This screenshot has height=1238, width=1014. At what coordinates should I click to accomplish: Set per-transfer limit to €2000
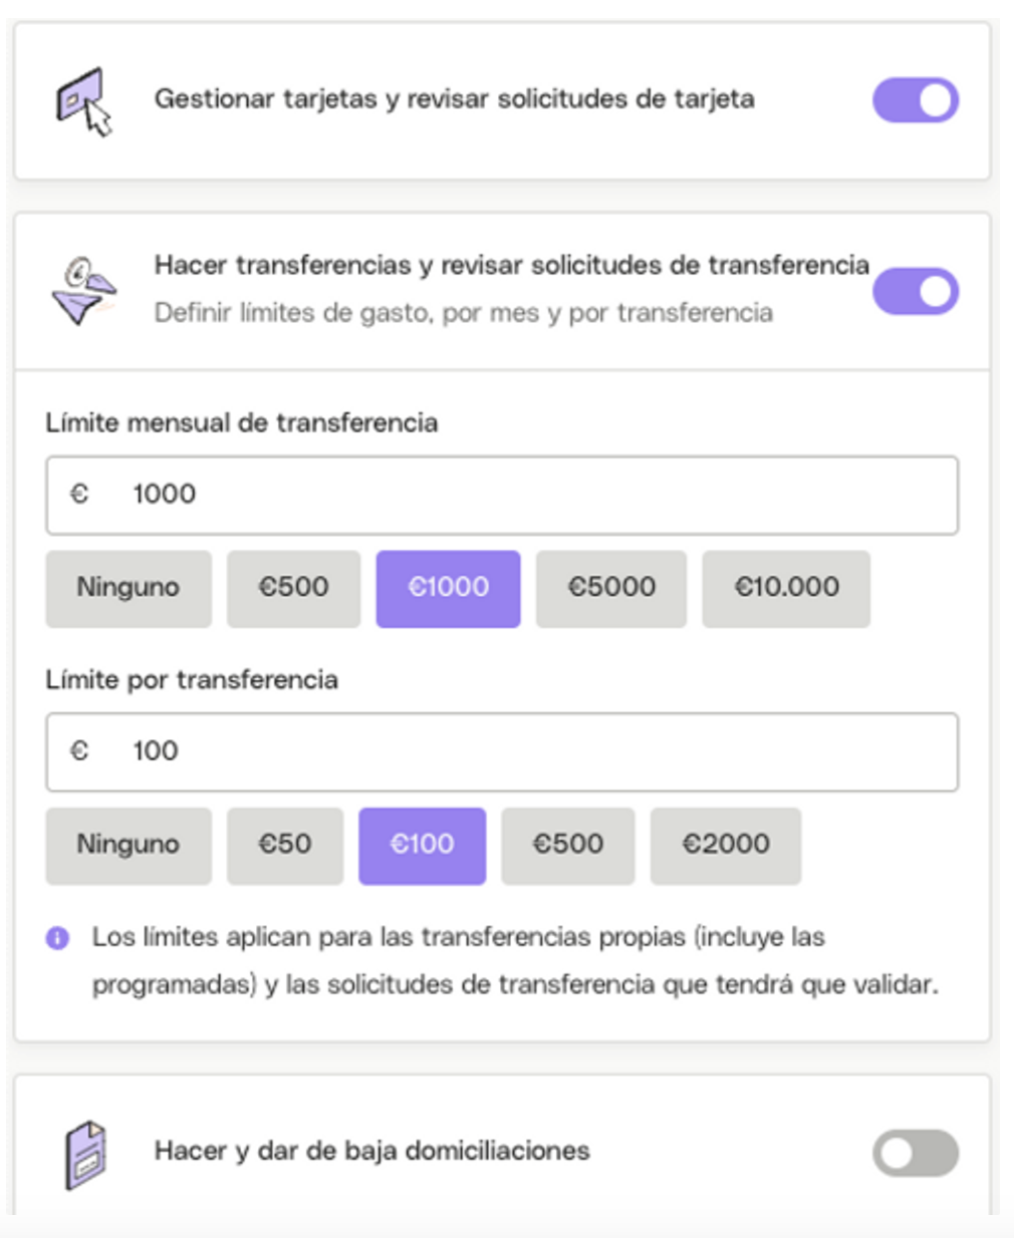(725, 845)
